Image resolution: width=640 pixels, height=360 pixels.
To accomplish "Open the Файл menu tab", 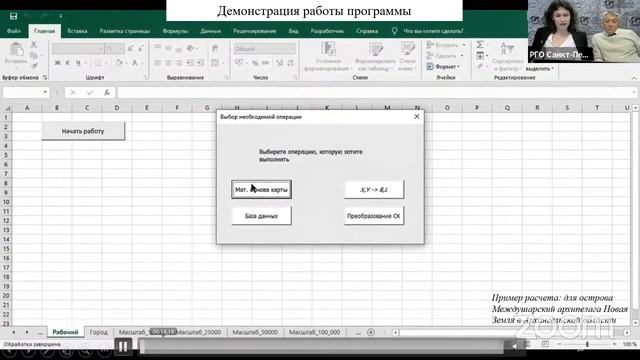I will tap(13, 31).
